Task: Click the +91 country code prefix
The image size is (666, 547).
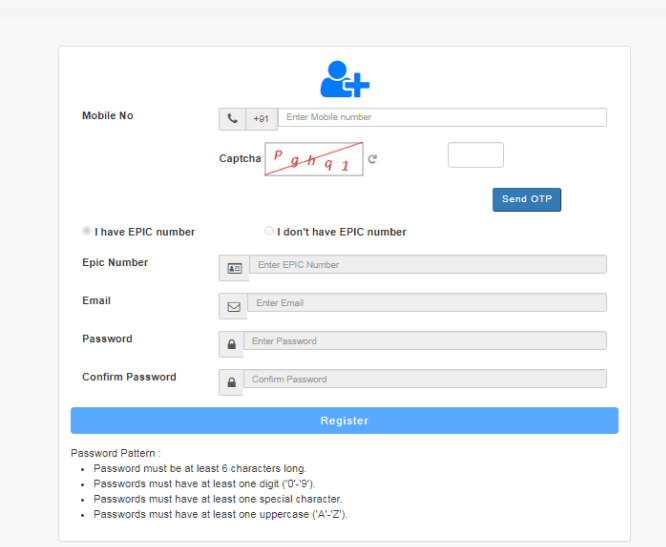Action: [x=261, y=119]
